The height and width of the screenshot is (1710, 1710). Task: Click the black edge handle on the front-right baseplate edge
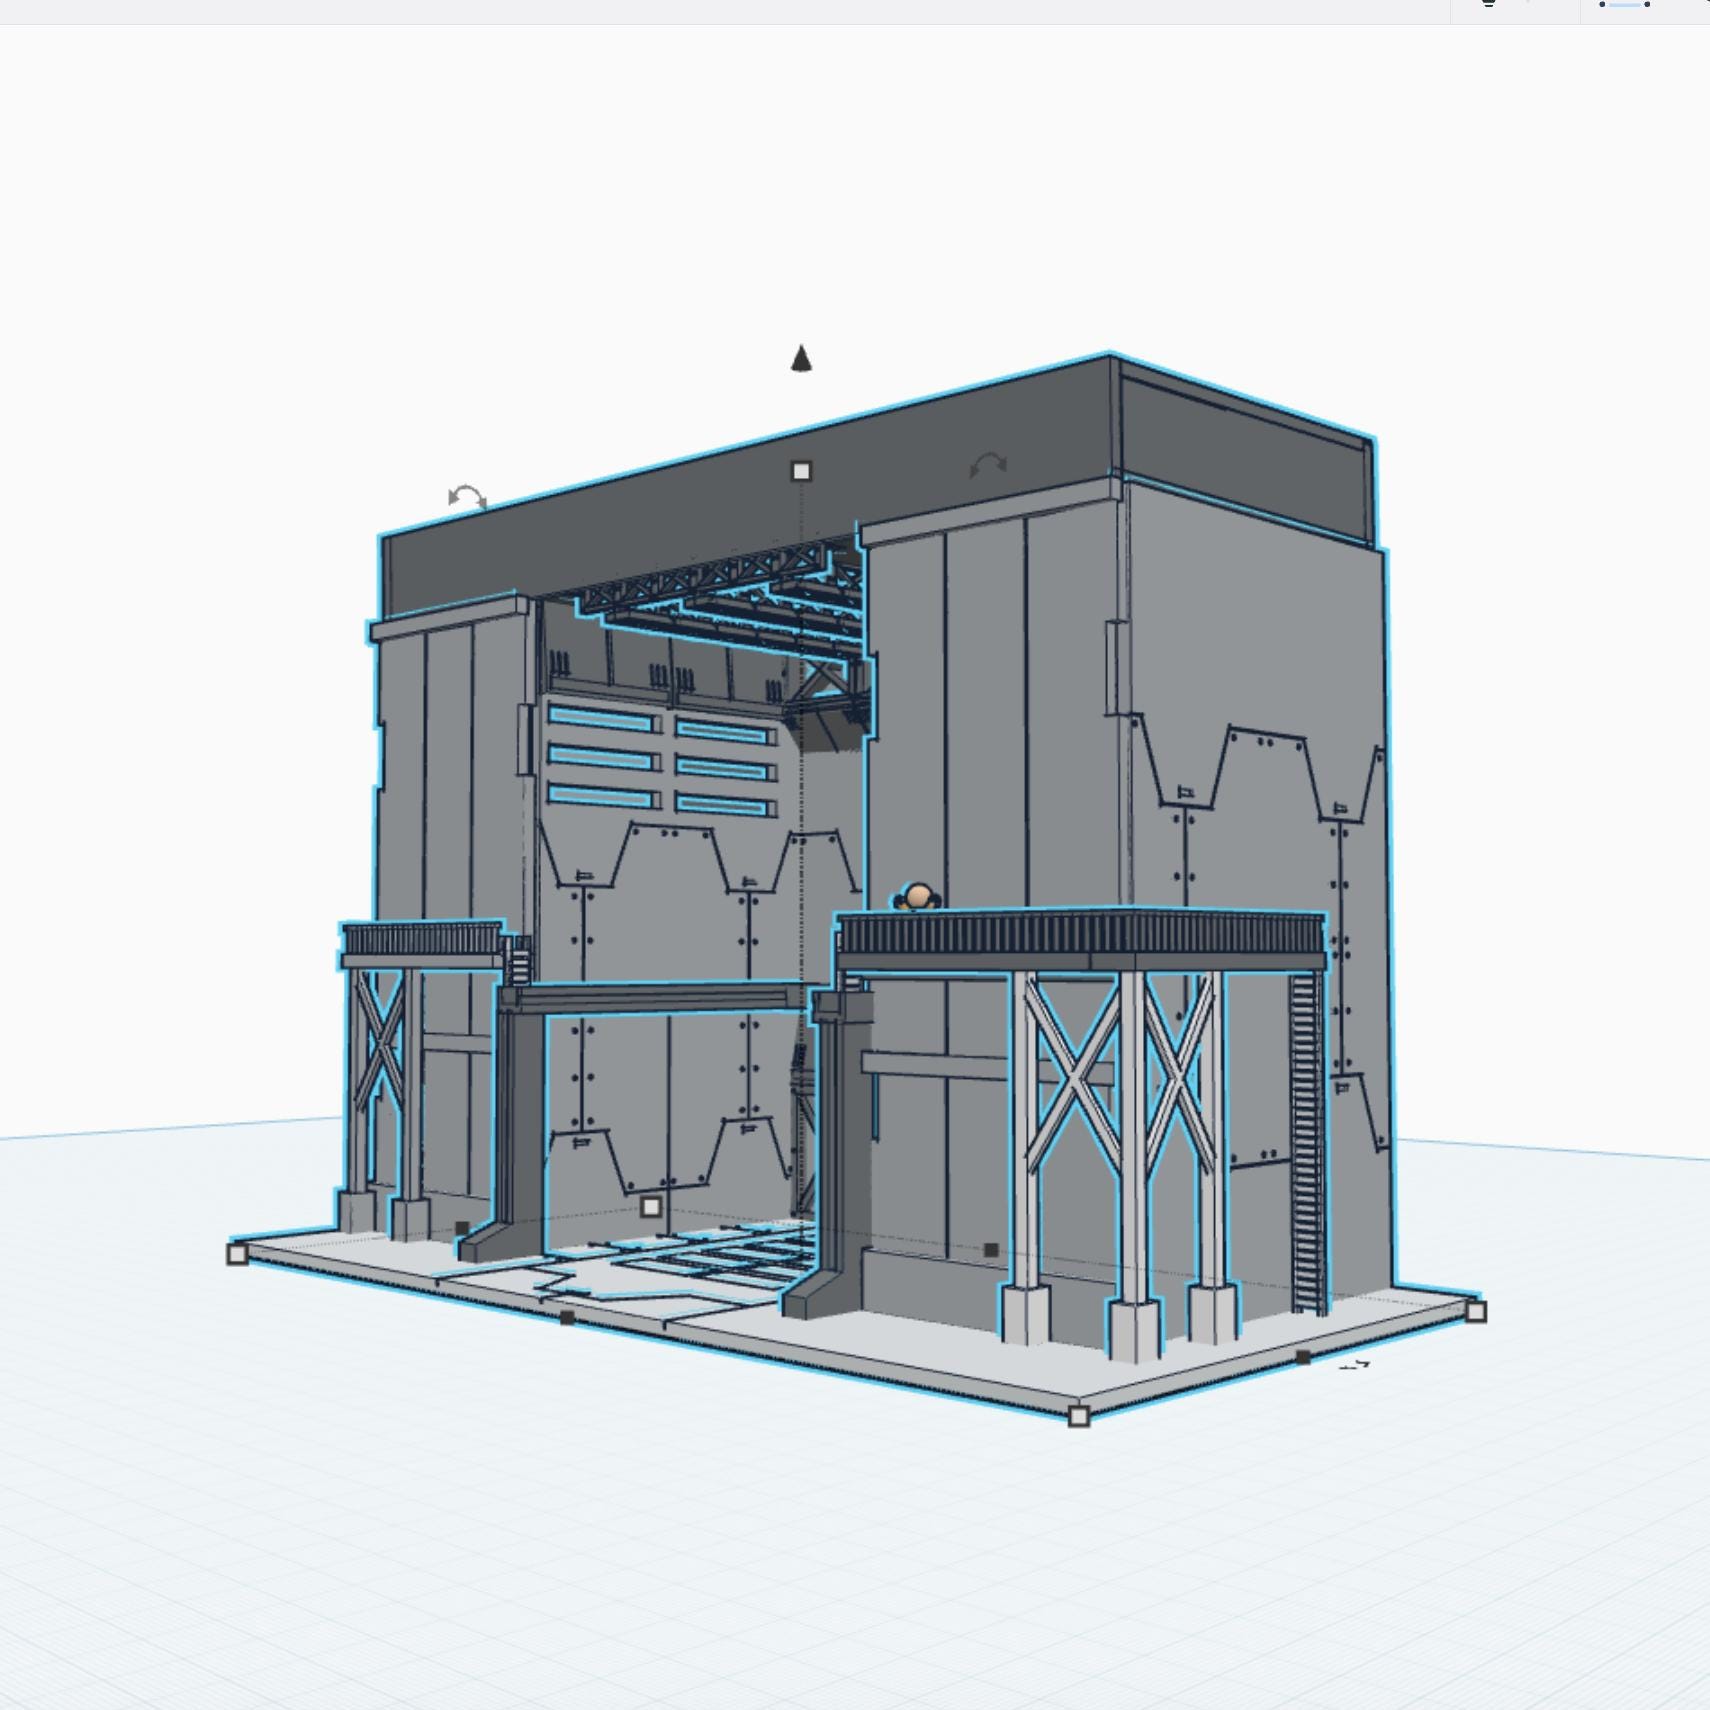(1303, 1357)
